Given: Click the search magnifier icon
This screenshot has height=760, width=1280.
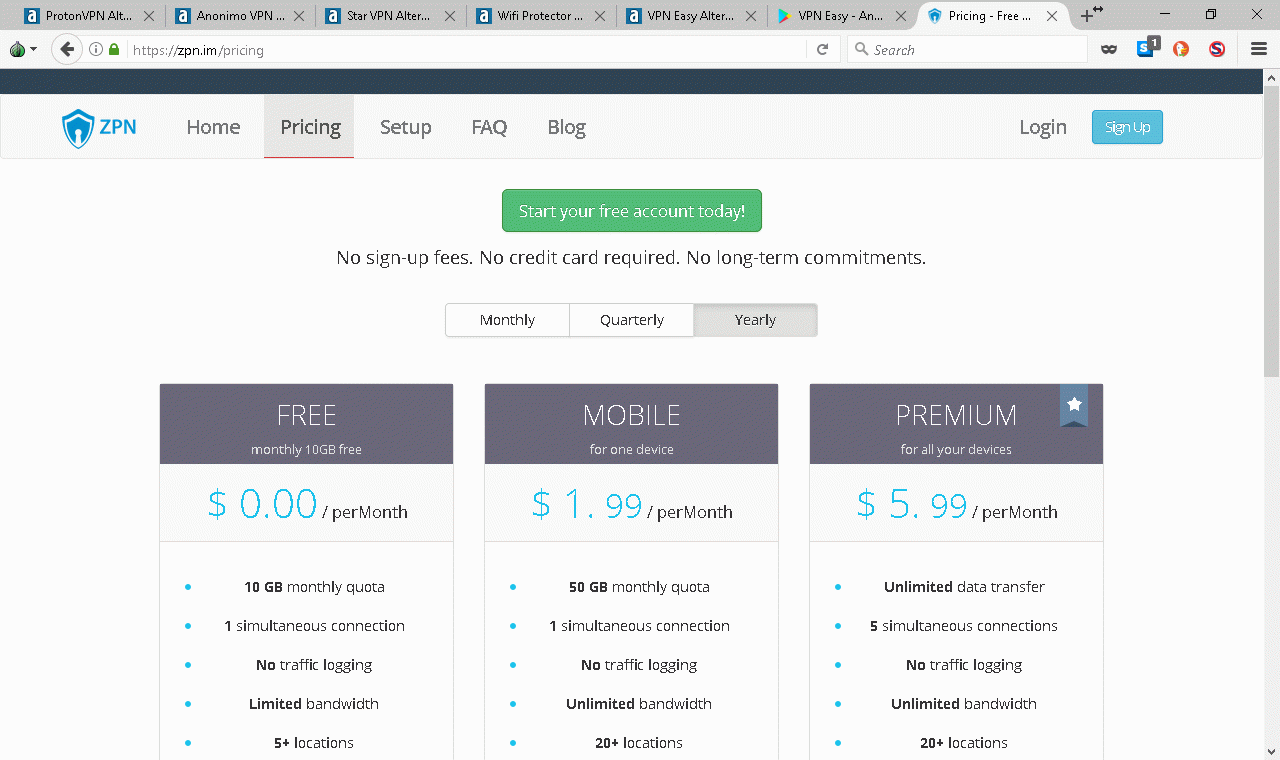Looking at the screenshot, I should point(861,49).
